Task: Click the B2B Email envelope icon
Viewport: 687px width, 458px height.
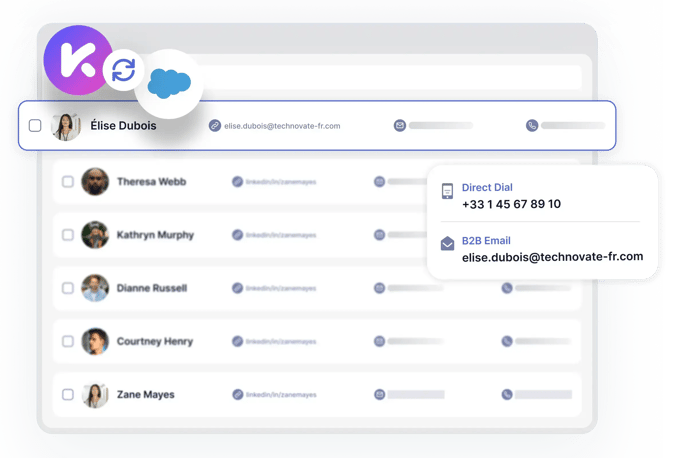Action: coord(447,243)
